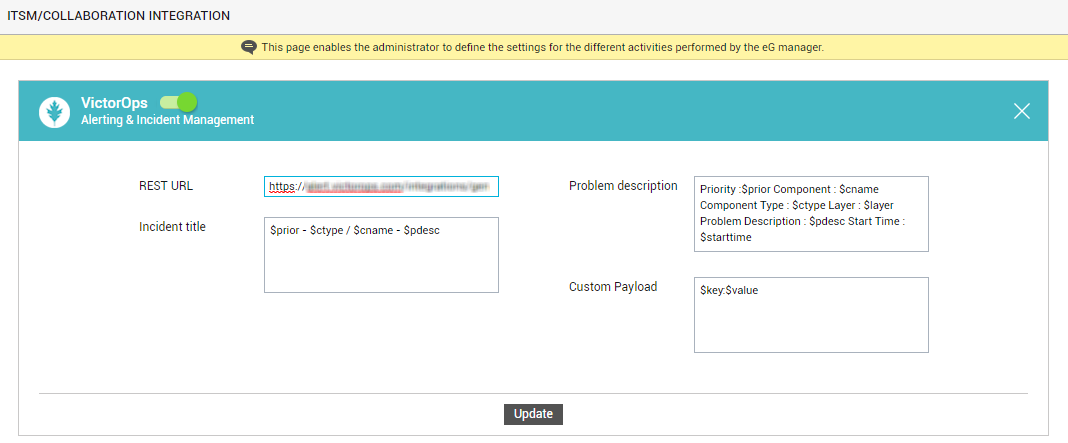The height and width of the screenshot is (443, 1068).
Task: Close the VictorOps integration panel
Action: (1021, 111)
